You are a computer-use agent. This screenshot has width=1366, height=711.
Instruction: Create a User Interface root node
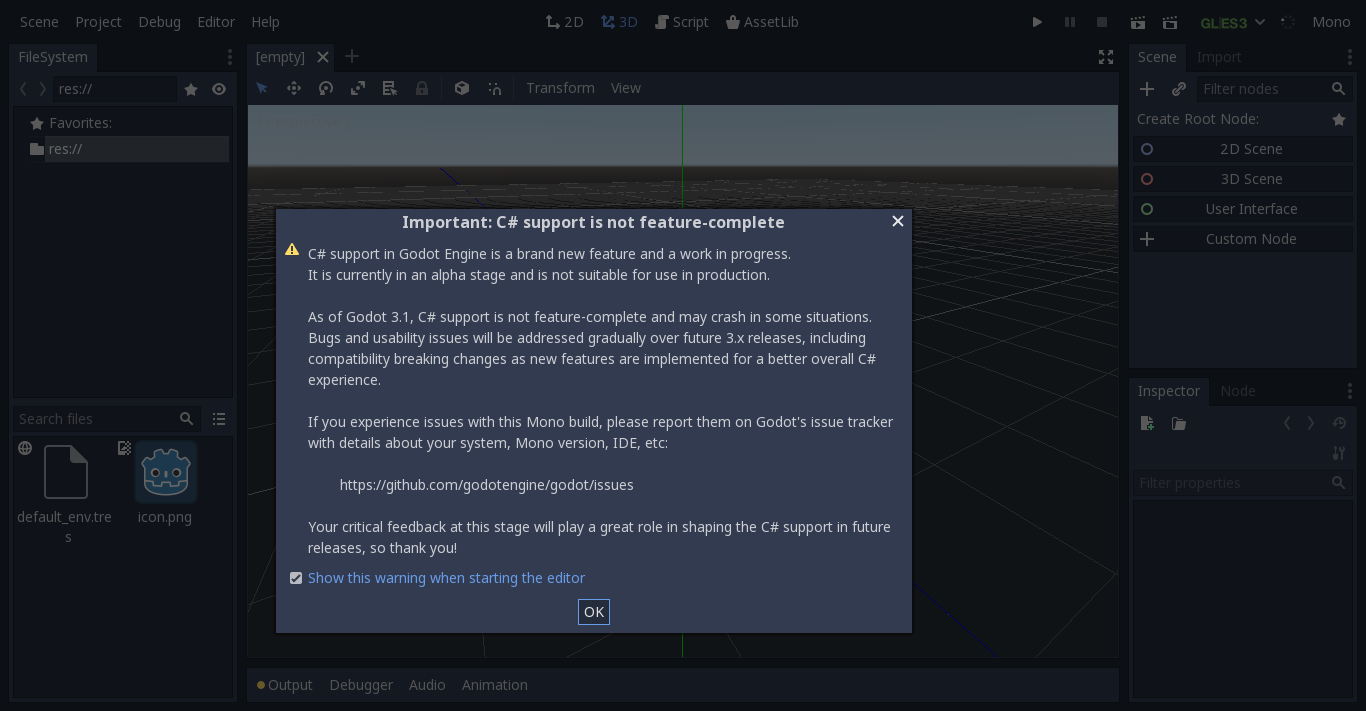[1243, 209]
